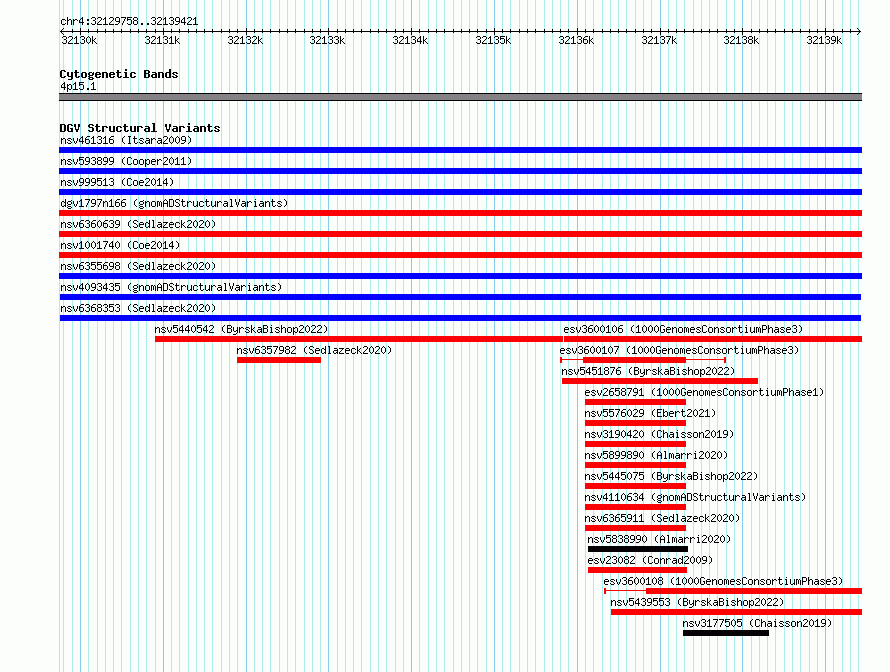The width and height of the screenshot is (890, 672).
Task: Click the red bar under nsv6357982
Action: pos(279,360)
